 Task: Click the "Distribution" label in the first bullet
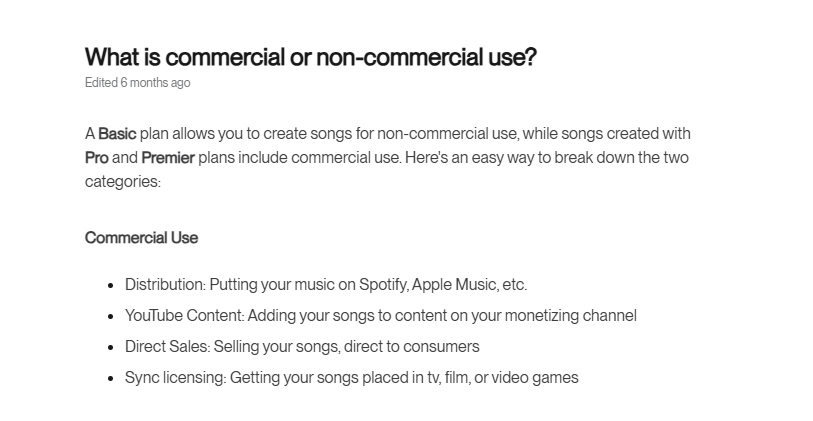[164, 285]
